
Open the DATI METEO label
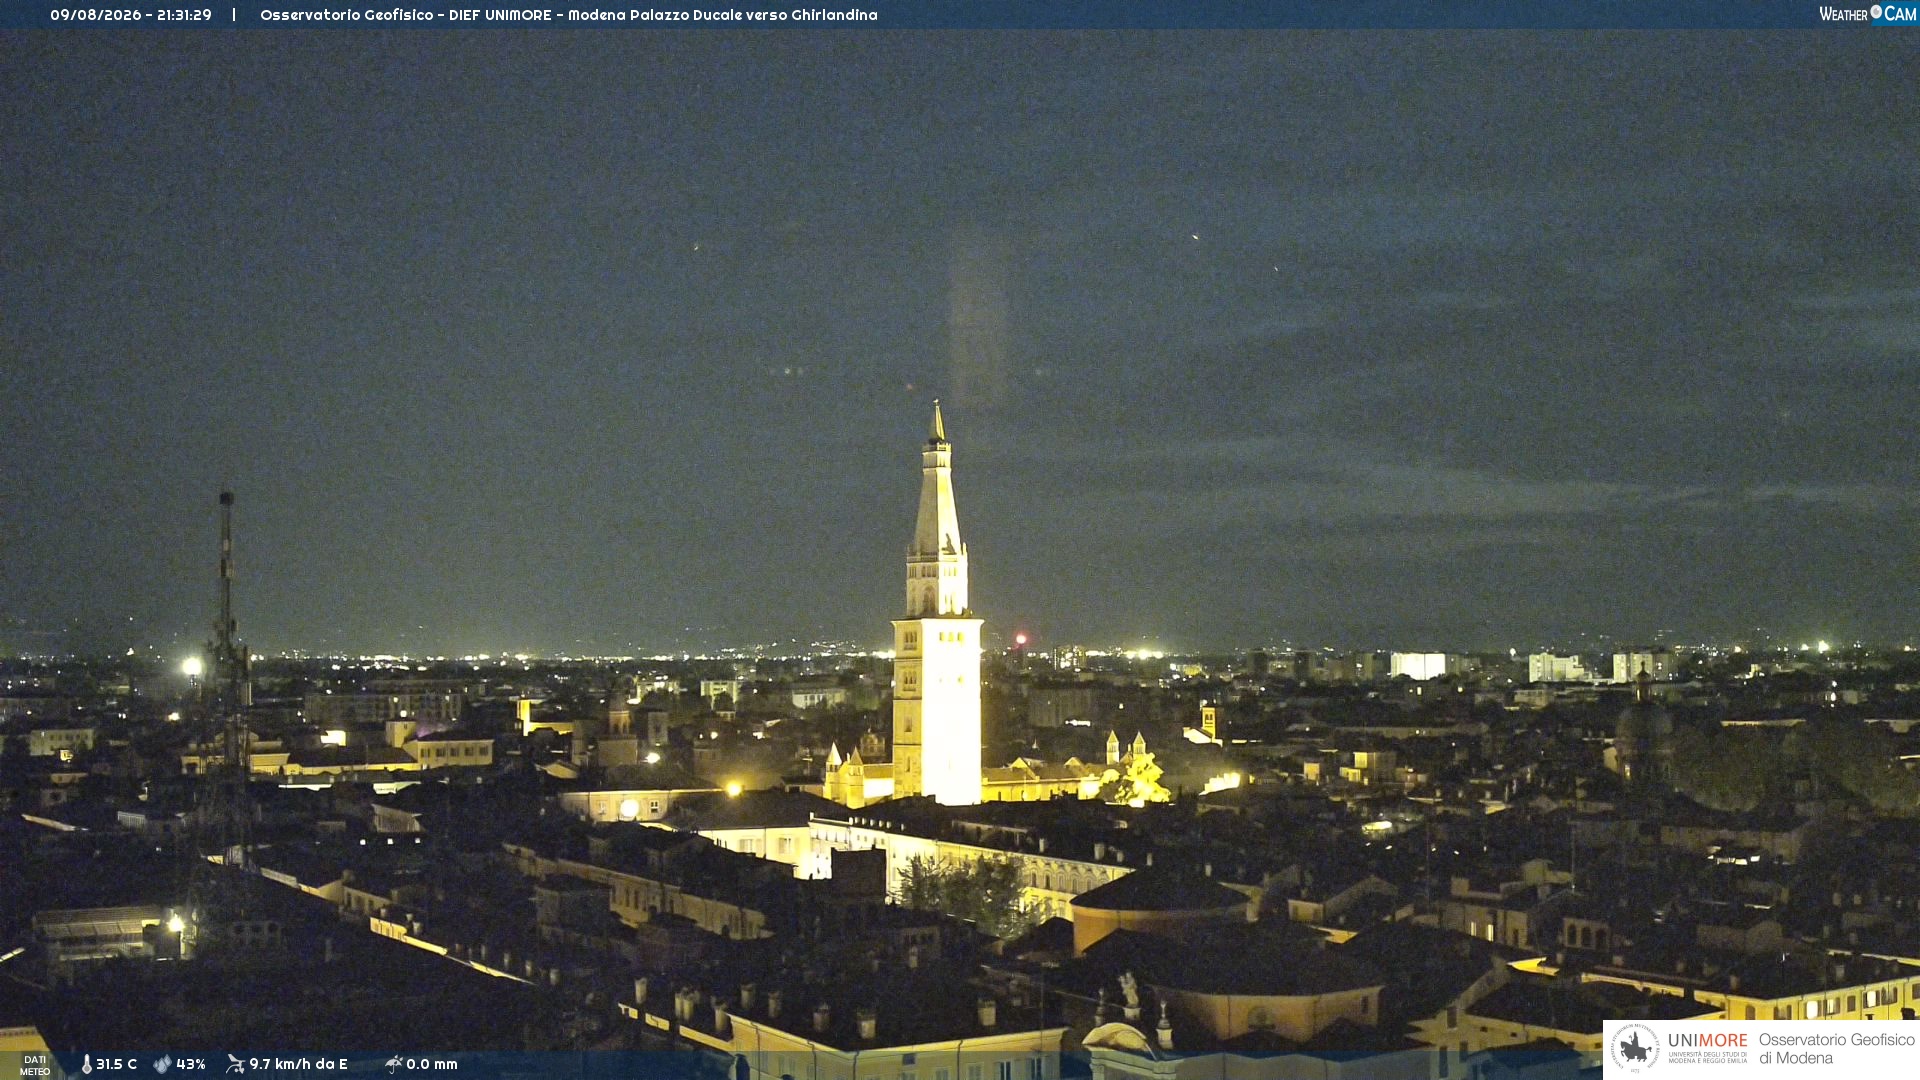pyautogui.click(x=35, y=1065)
